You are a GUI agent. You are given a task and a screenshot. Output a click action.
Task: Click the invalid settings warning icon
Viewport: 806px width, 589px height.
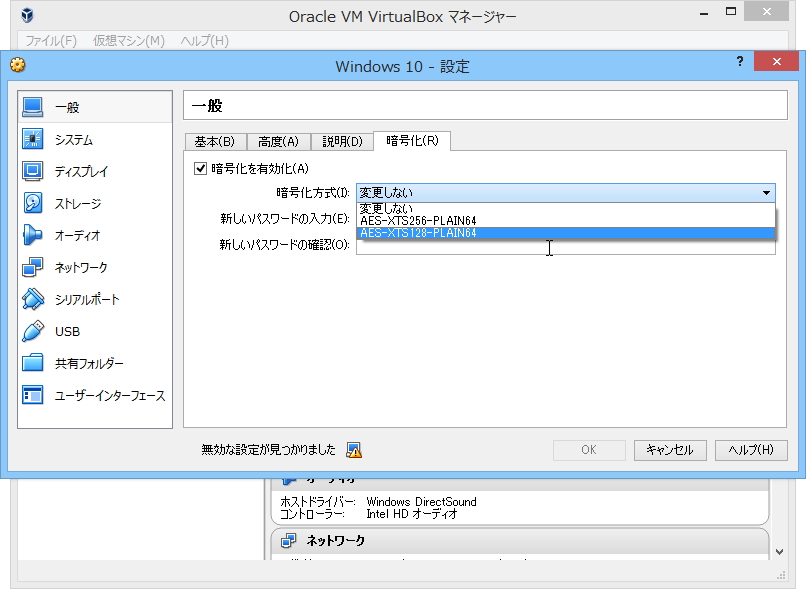(x=354, y=450)
